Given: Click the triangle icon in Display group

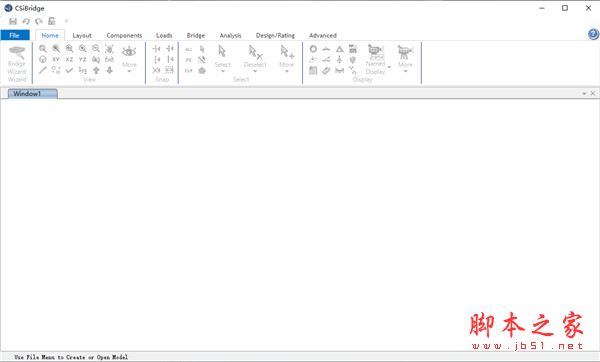Looking at the screenshot, I should point(340,49).
